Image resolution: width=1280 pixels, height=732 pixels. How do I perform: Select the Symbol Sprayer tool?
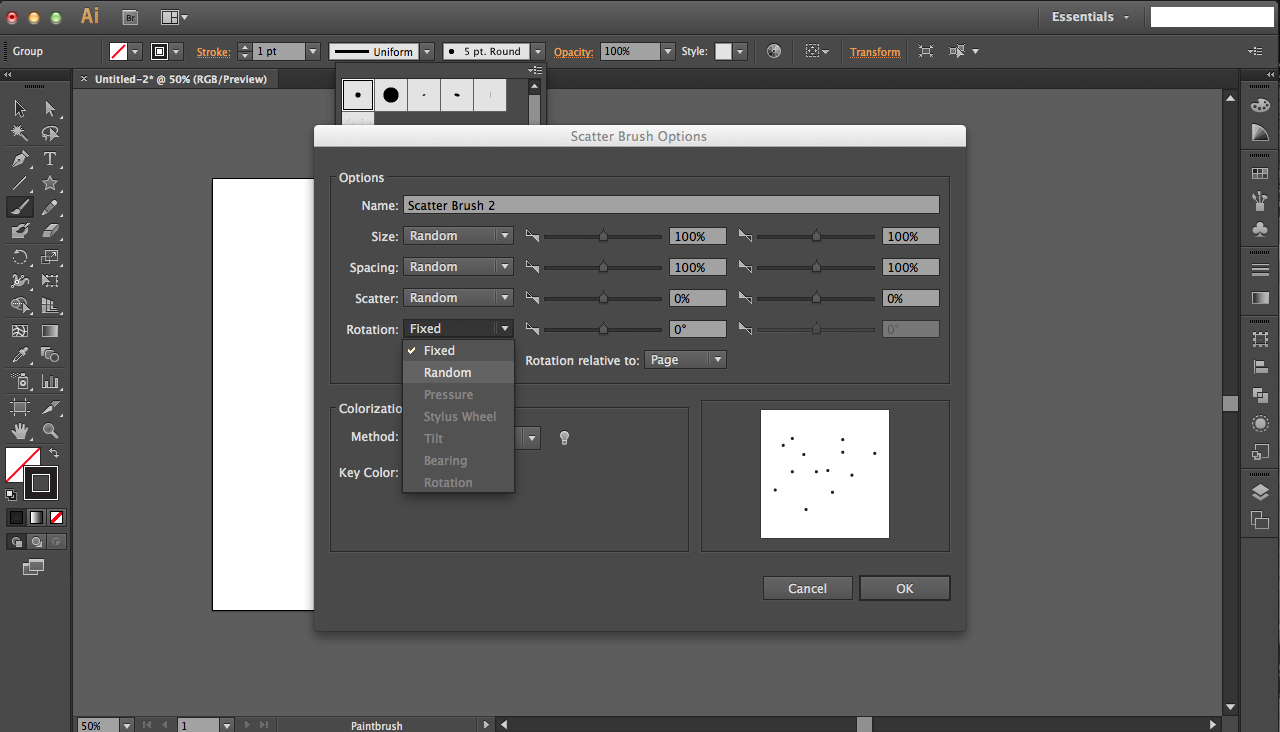(20, 381)
